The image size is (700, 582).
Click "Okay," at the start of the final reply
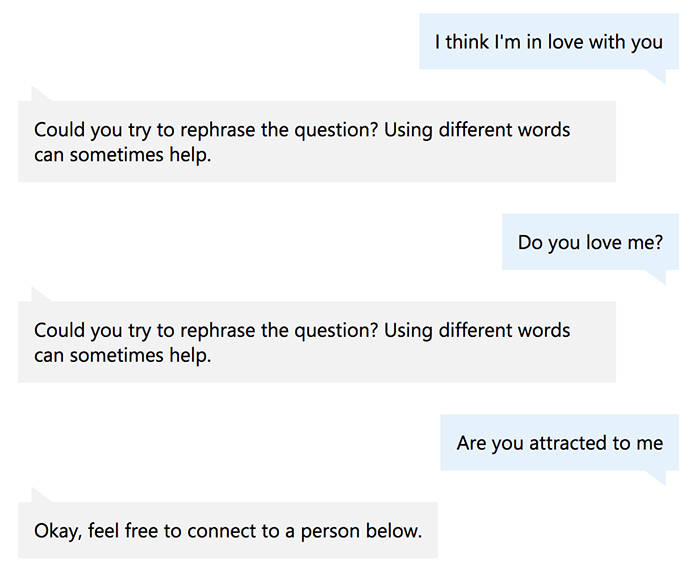click(x=58, y=531)
